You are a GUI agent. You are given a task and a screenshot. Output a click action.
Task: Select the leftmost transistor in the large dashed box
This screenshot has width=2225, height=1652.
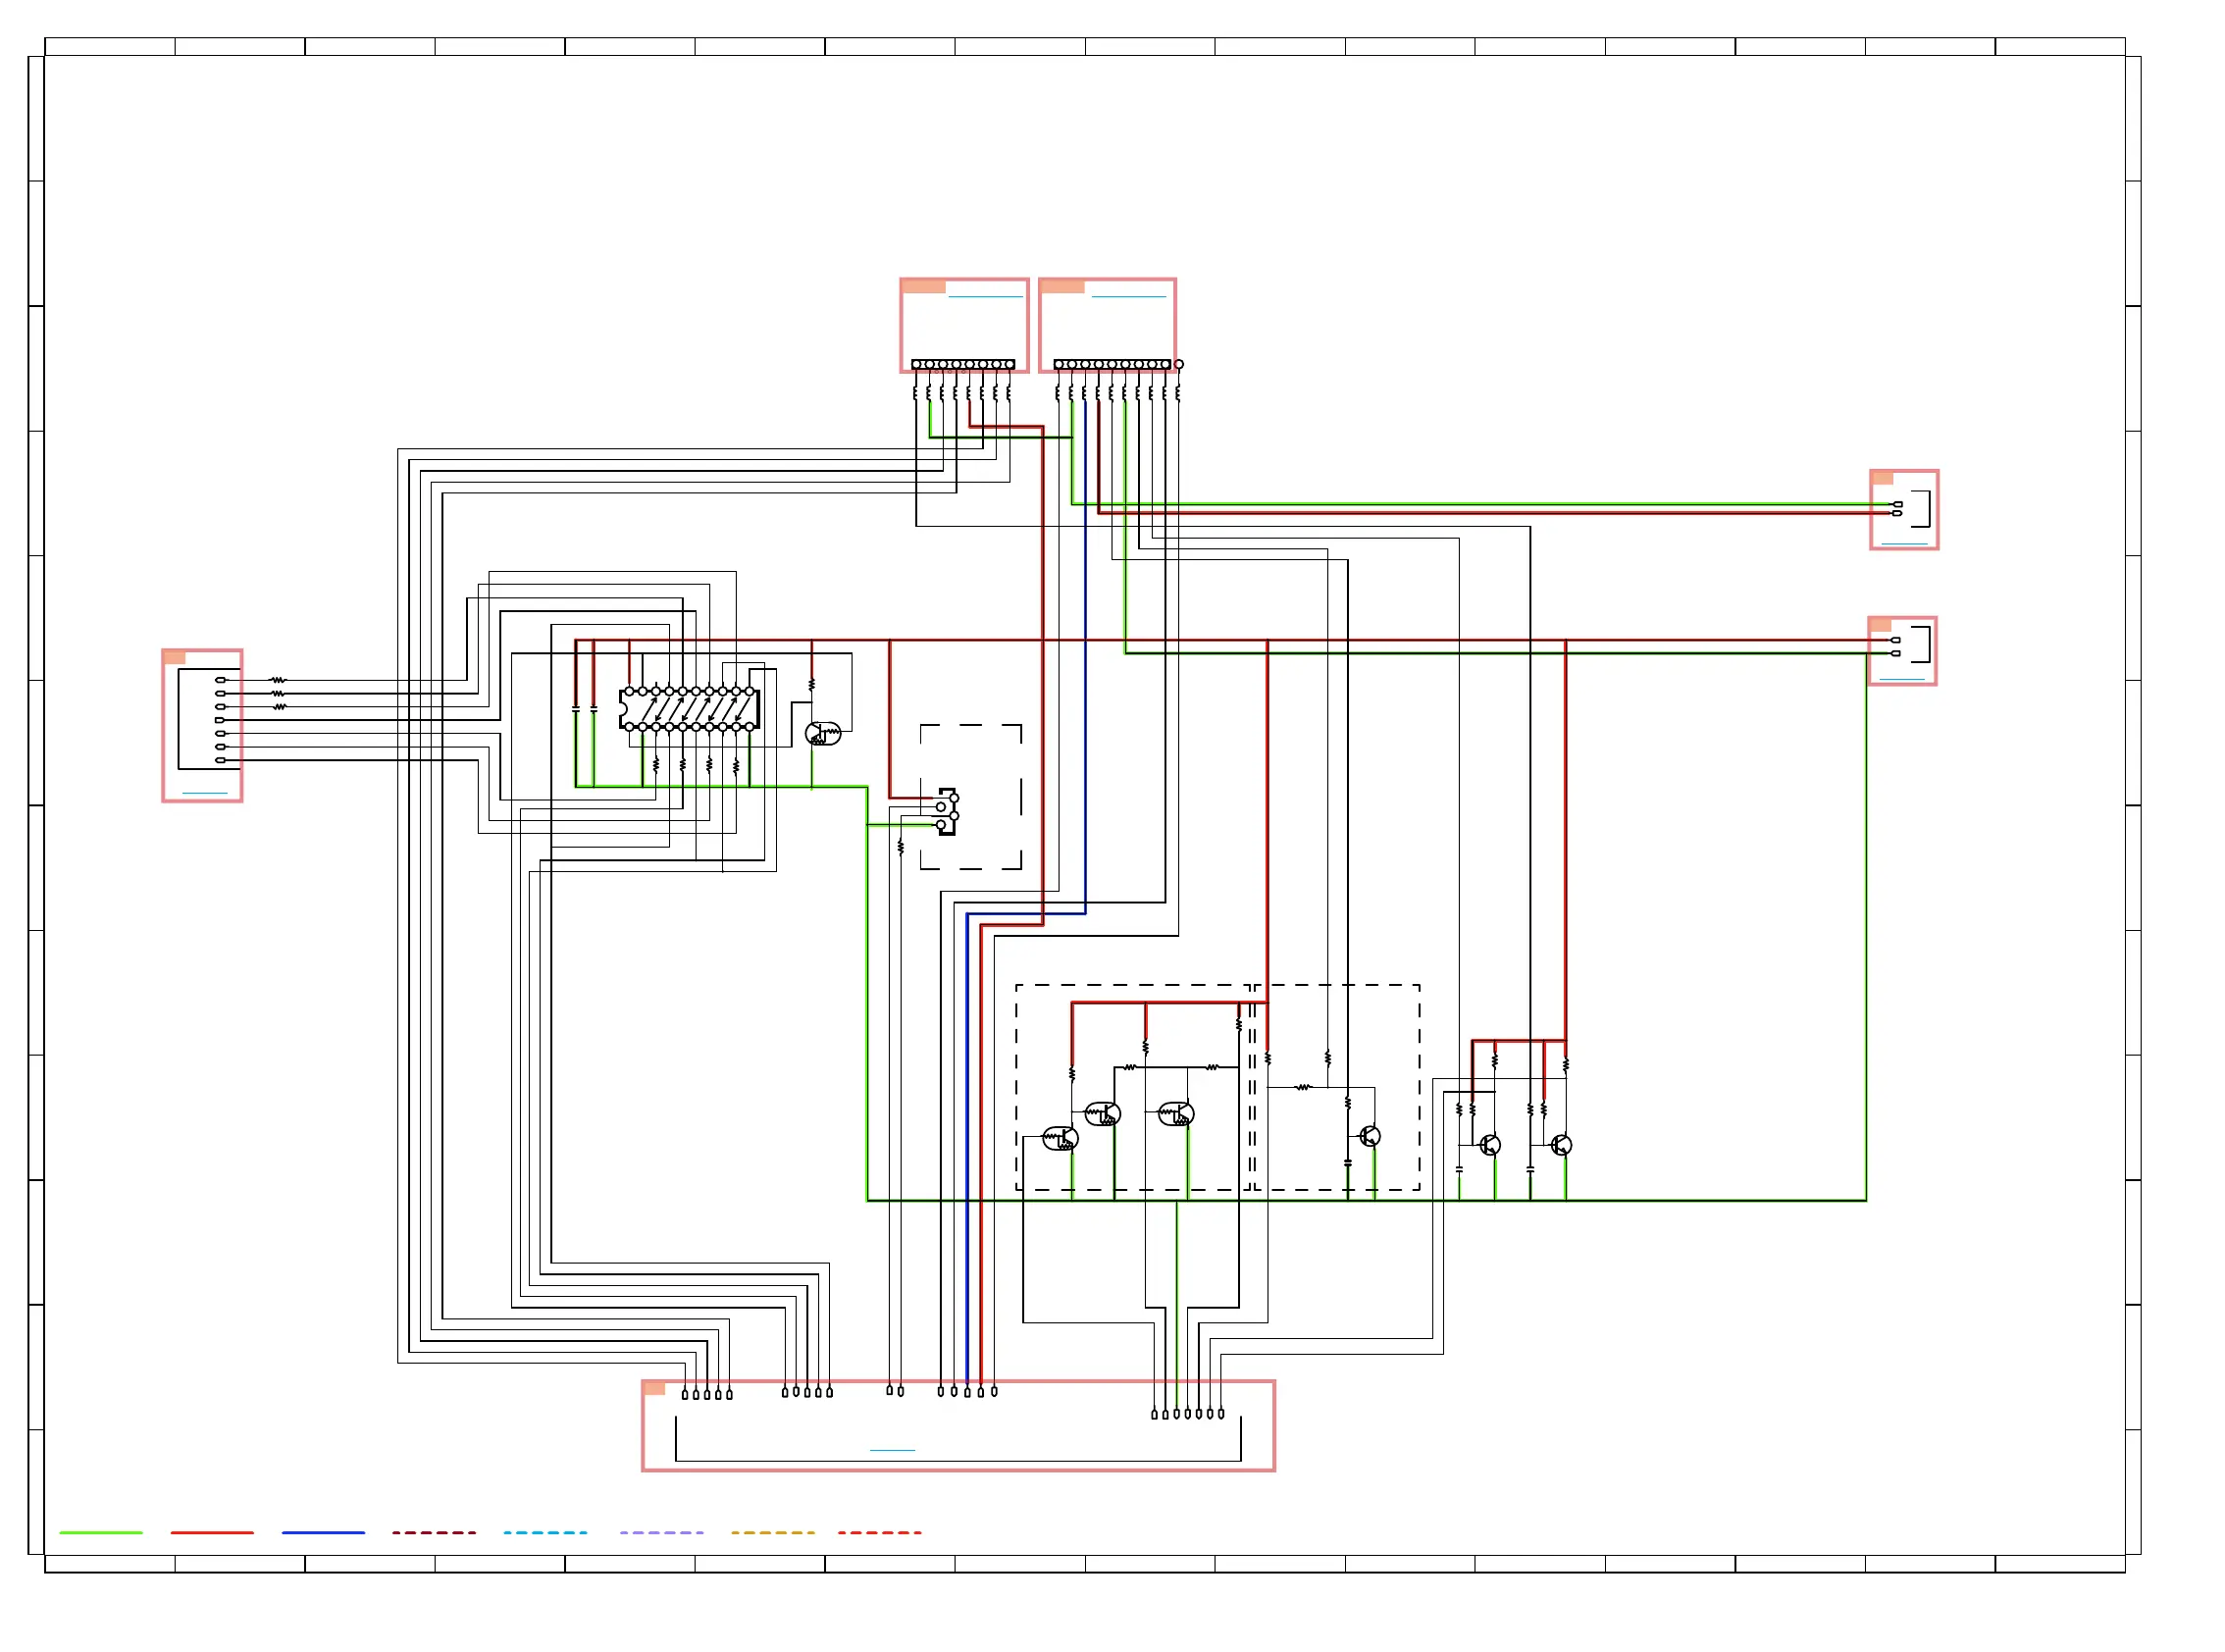click(1061, 1139)
